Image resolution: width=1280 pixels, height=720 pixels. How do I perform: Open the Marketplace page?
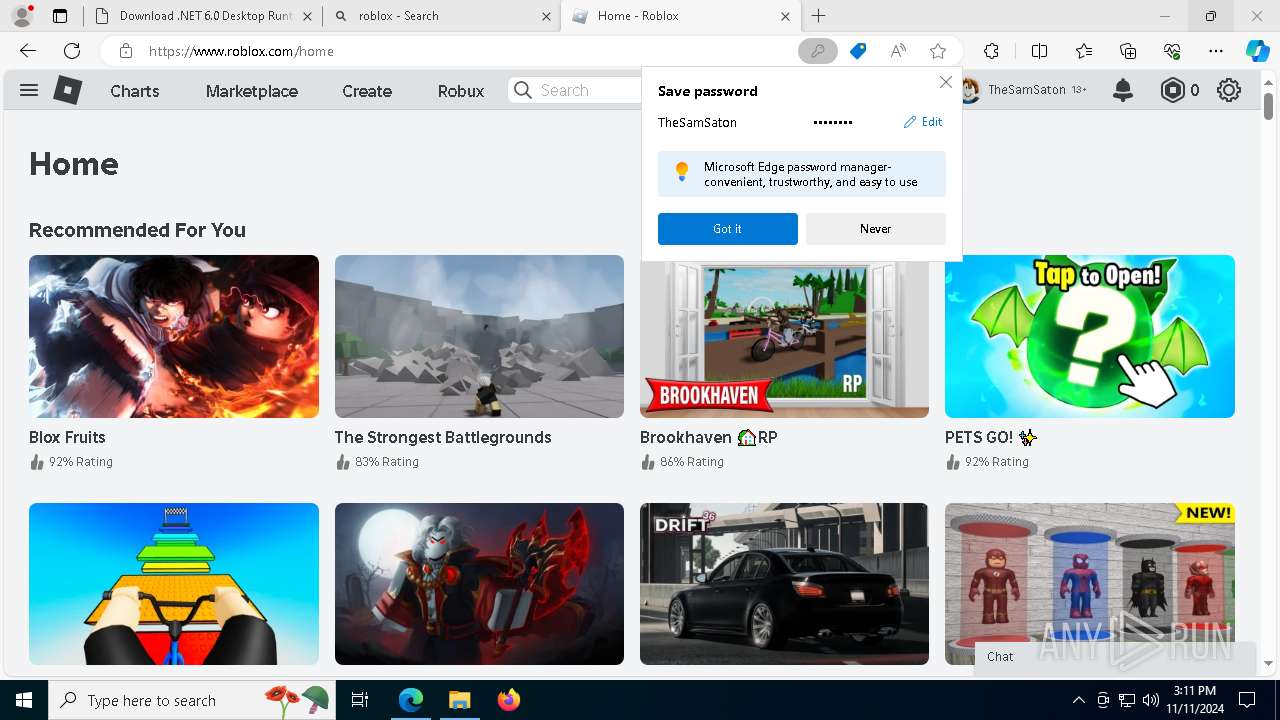(x=252, y=91)
